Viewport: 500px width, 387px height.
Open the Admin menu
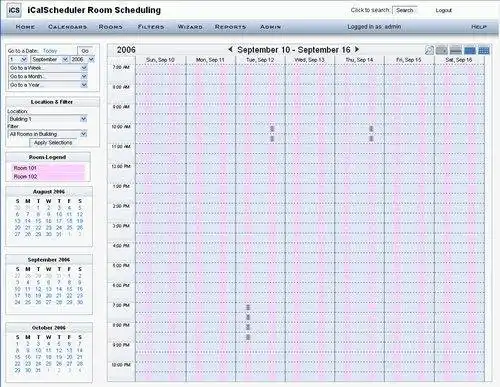270,27
